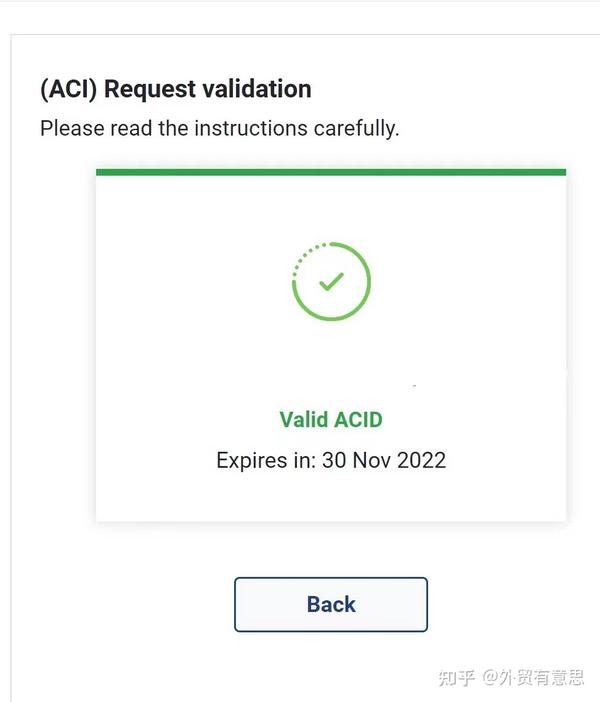Viewport: 600px width, 702px height.
Task: Click the word "validation" in the heading
Action: (x=256, y=89)
